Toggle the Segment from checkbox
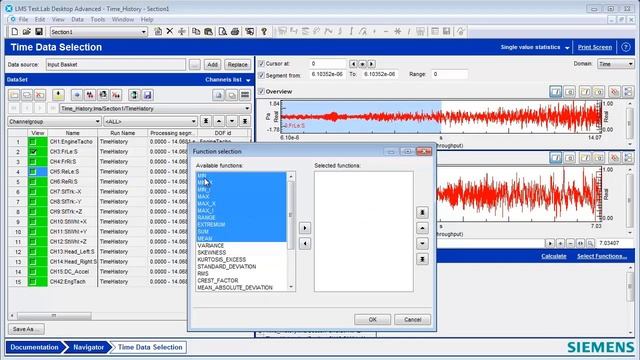The width and height of the screenshot is (640, 360). 262,76
